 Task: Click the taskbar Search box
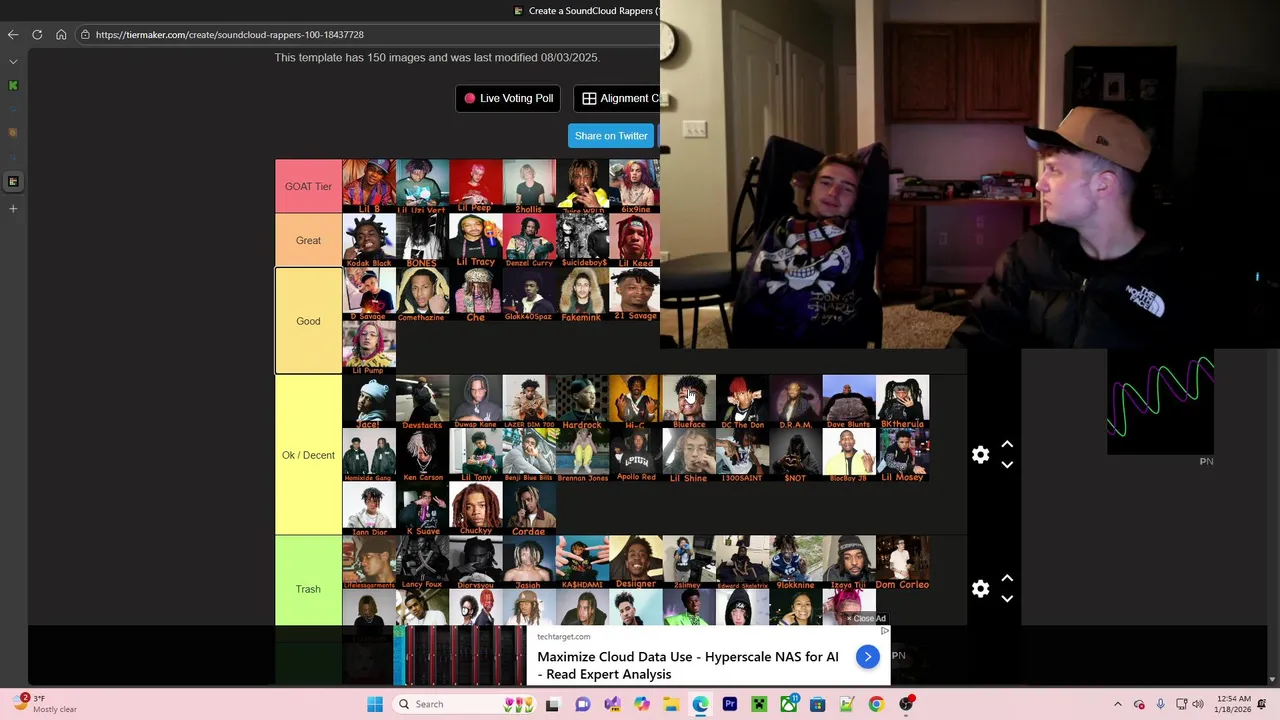click(x=465, y=704)
